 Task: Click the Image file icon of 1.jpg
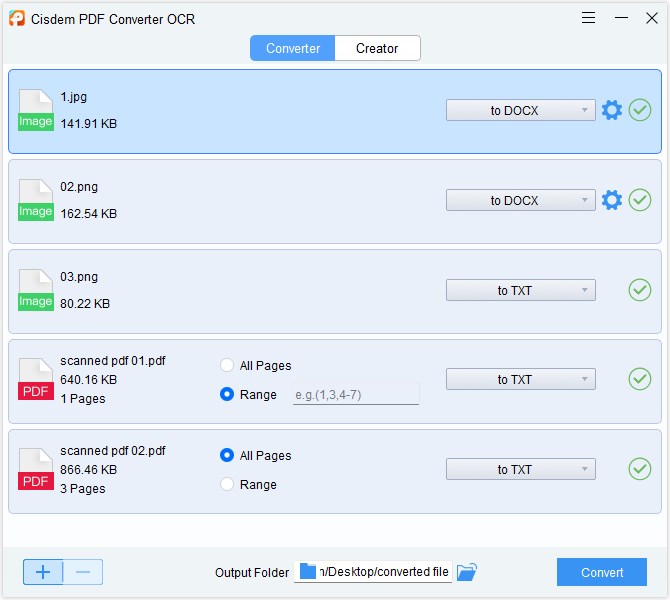click(x=36, y=110)
